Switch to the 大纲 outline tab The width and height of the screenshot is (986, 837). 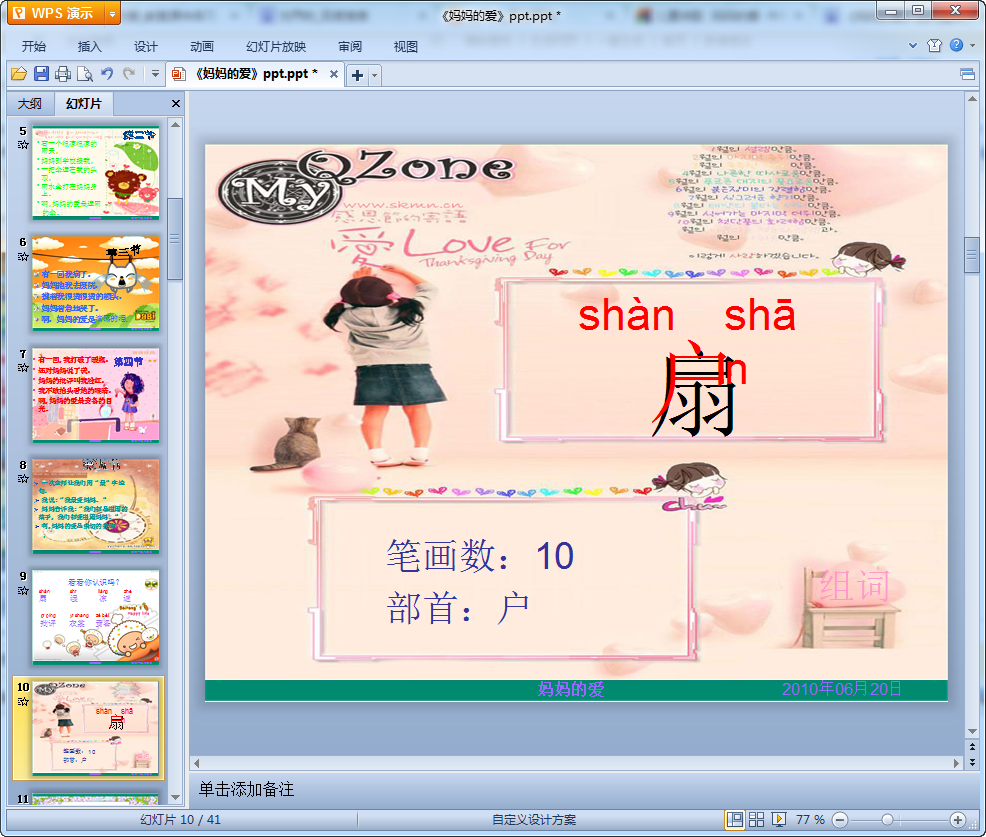(30, 103)
